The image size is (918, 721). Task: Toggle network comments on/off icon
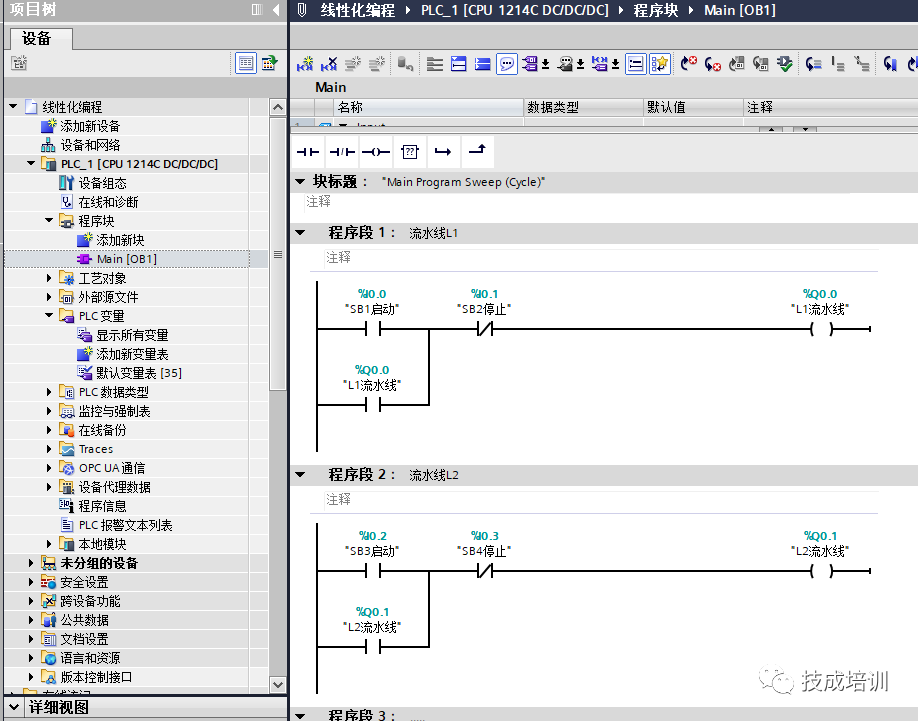point(635,63)
